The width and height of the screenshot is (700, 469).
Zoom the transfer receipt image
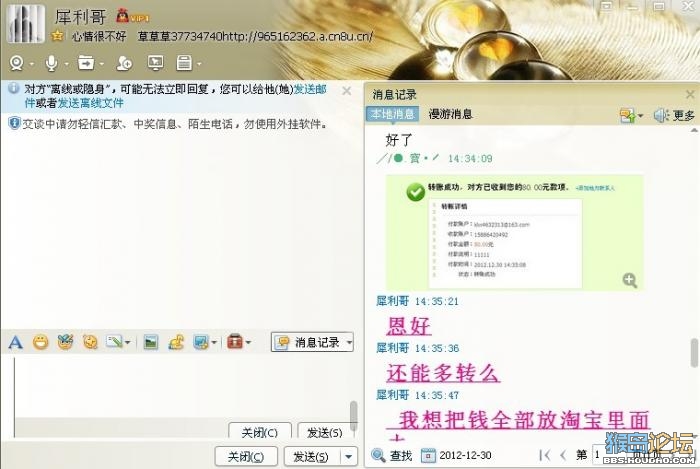(x=629, y=280)
